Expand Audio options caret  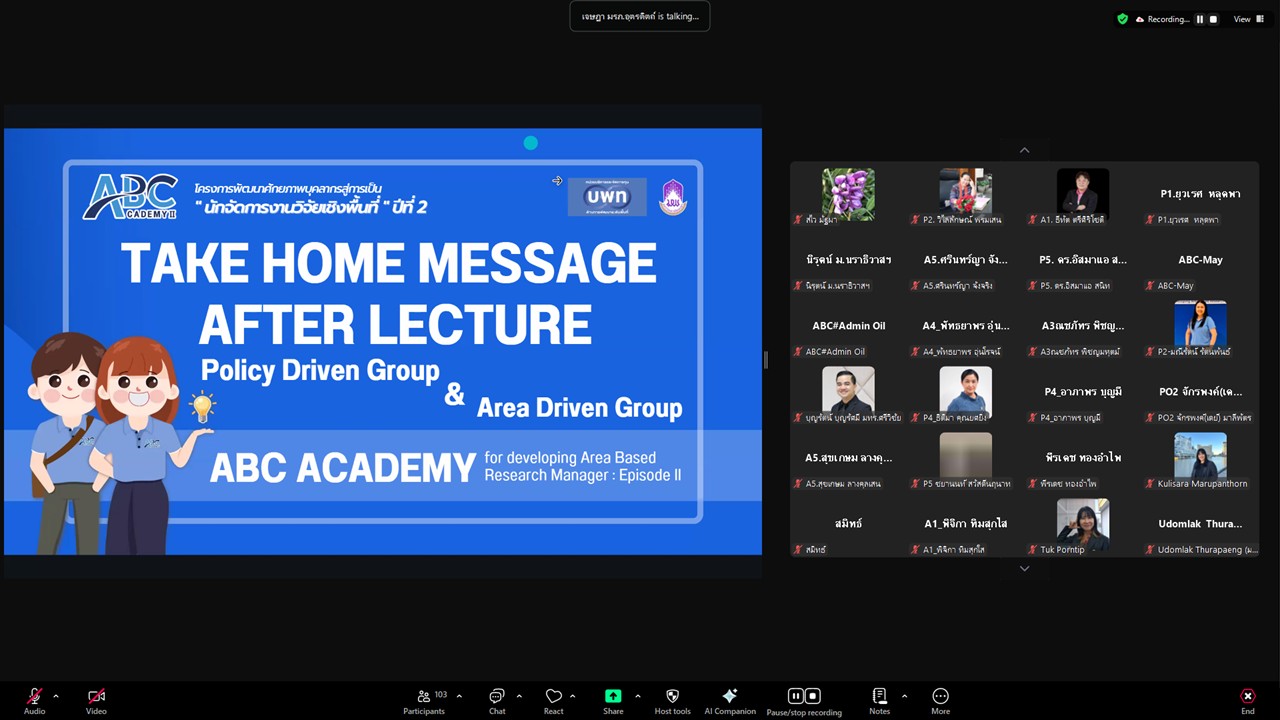click(x=56, y=696)
